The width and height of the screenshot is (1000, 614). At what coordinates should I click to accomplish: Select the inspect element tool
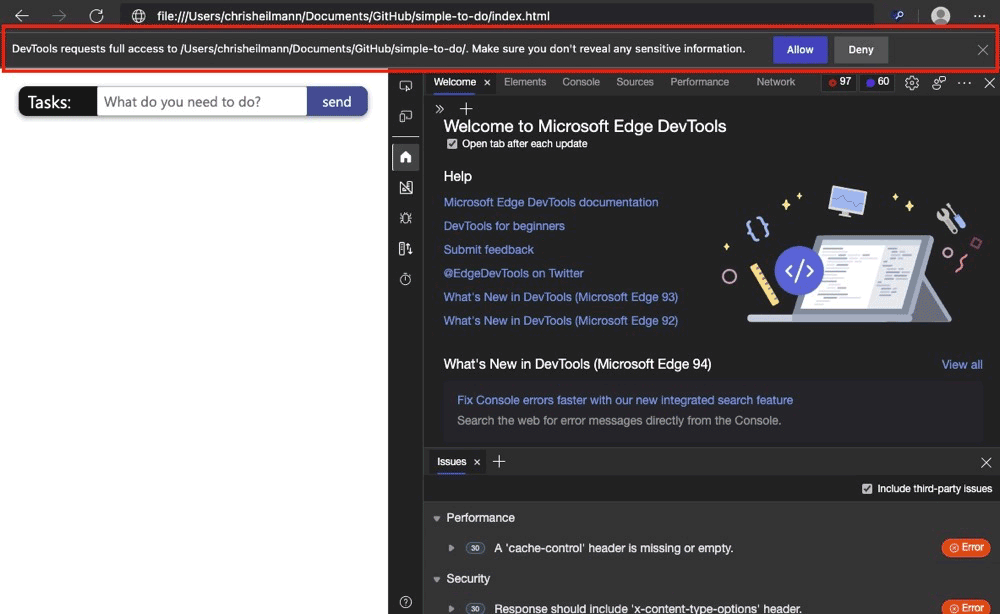click(405, 85)
